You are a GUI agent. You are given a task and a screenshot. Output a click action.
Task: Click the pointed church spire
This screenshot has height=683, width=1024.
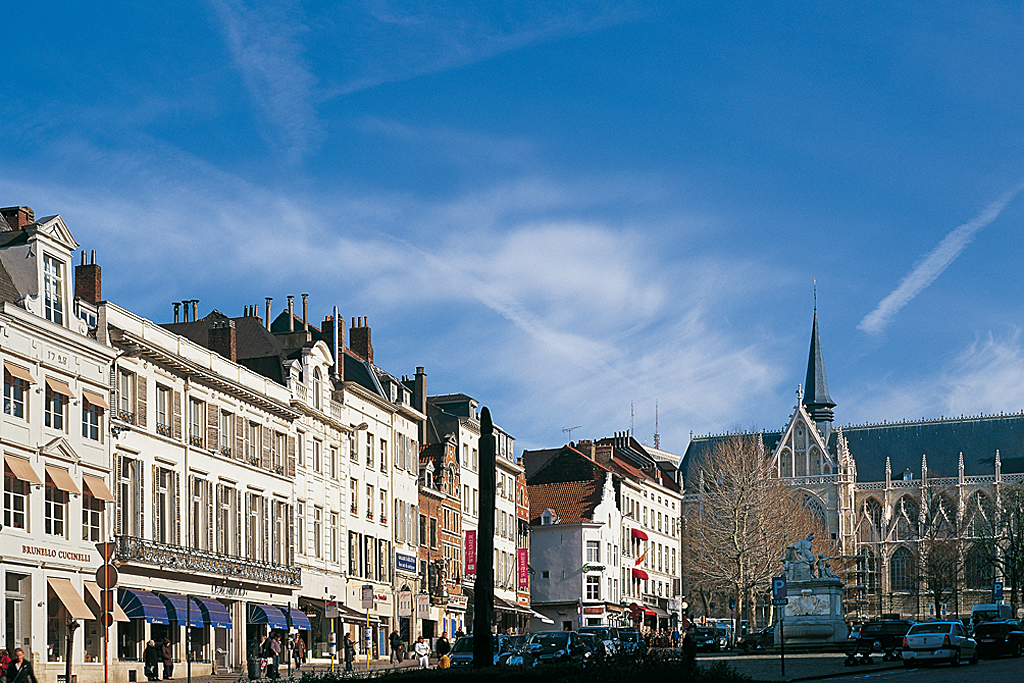(x=817, y=366)
